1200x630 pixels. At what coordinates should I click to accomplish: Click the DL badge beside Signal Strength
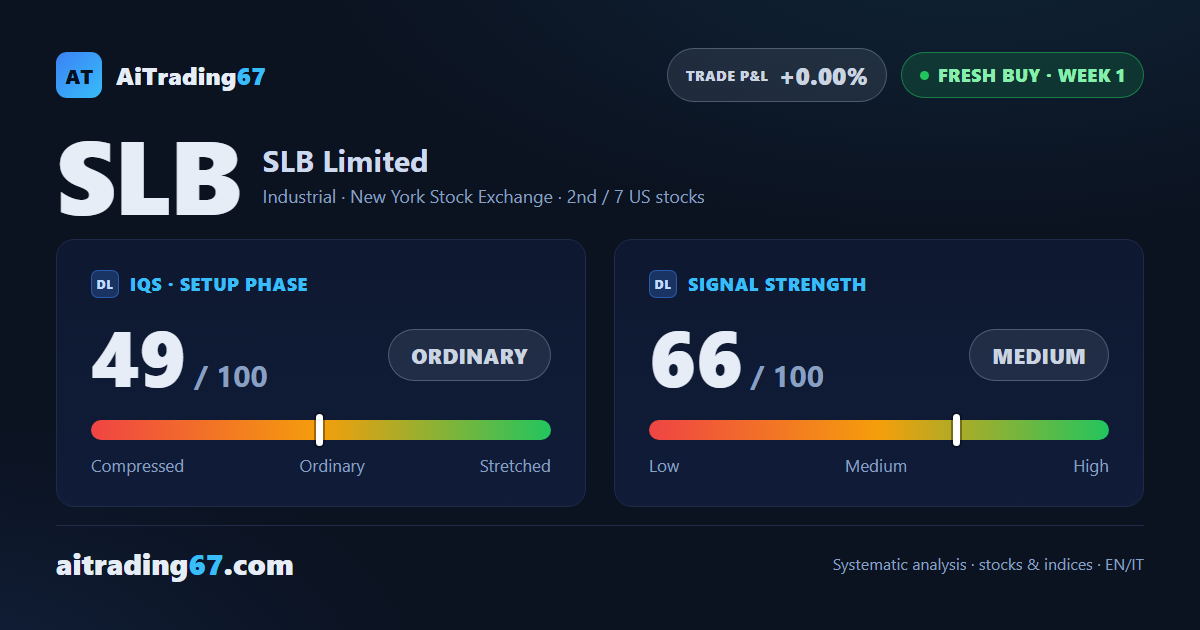coord(663,284)
